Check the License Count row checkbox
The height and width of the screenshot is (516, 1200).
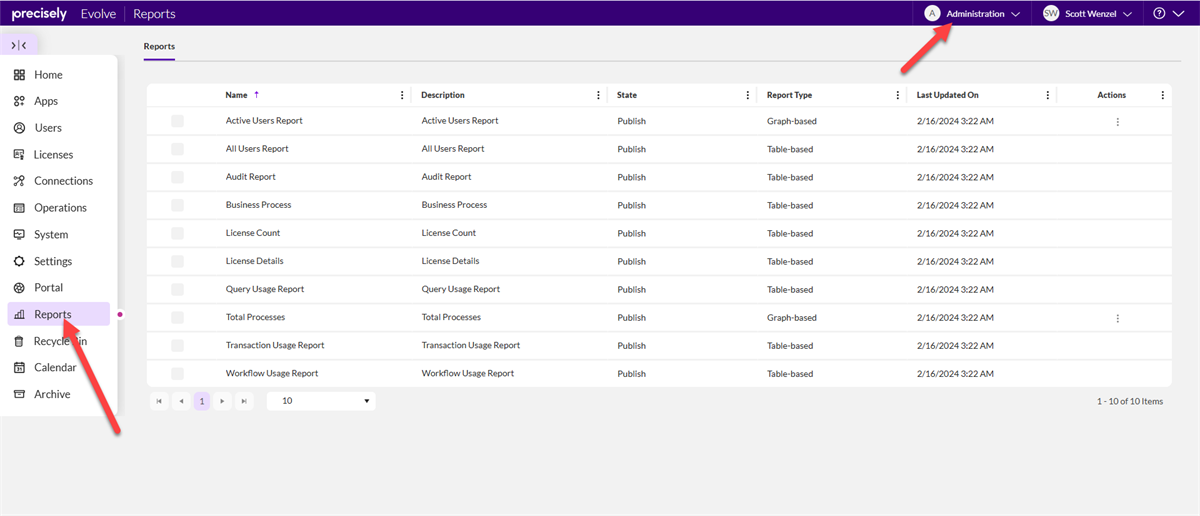[x=177, y=233]
